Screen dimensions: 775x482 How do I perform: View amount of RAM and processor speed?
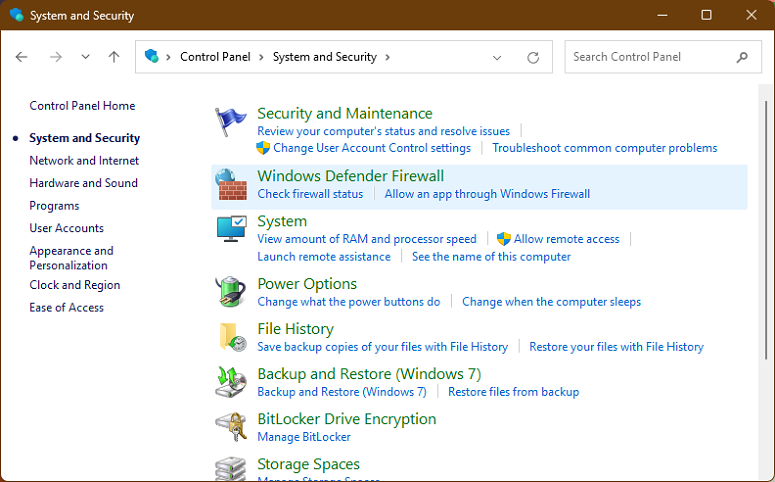pos(367,239)
